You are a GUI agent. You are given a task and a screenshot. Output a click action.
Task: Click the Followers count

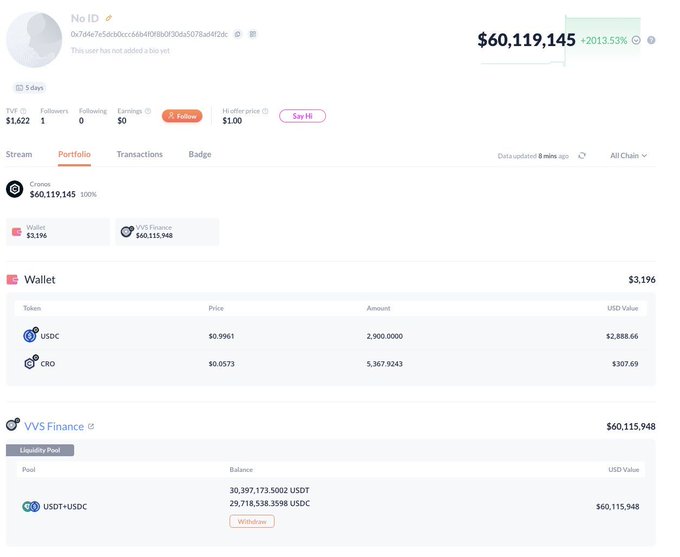click(42, 121)
